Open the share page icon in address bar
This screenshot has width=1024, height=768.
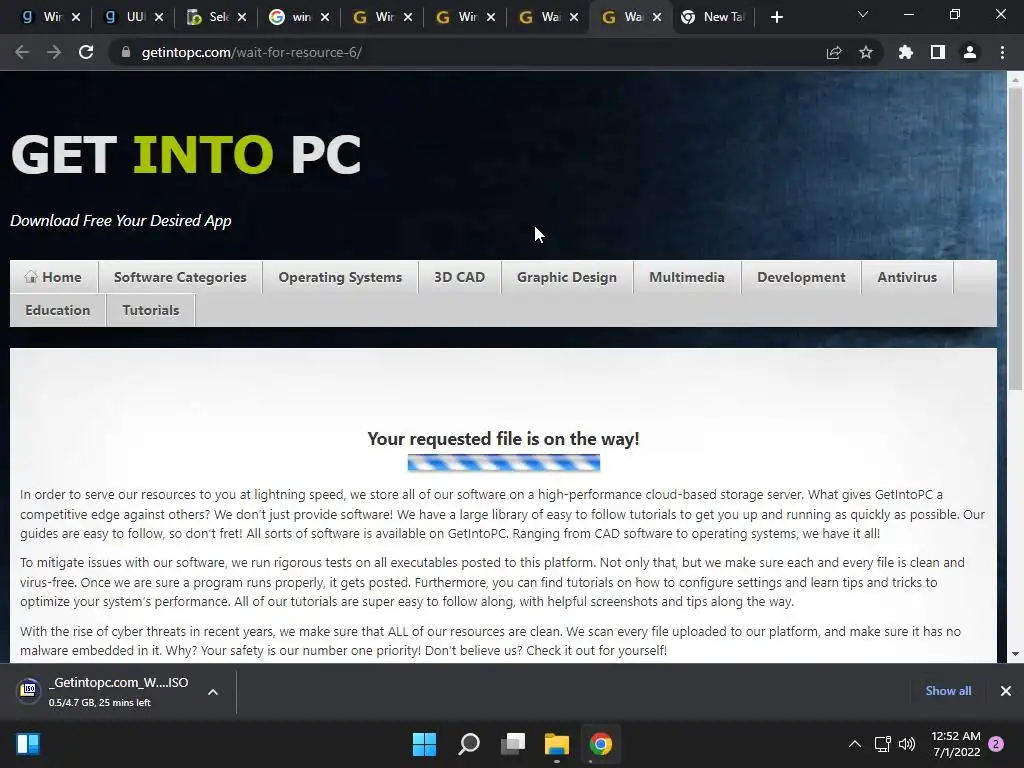(x=834, y=52)
